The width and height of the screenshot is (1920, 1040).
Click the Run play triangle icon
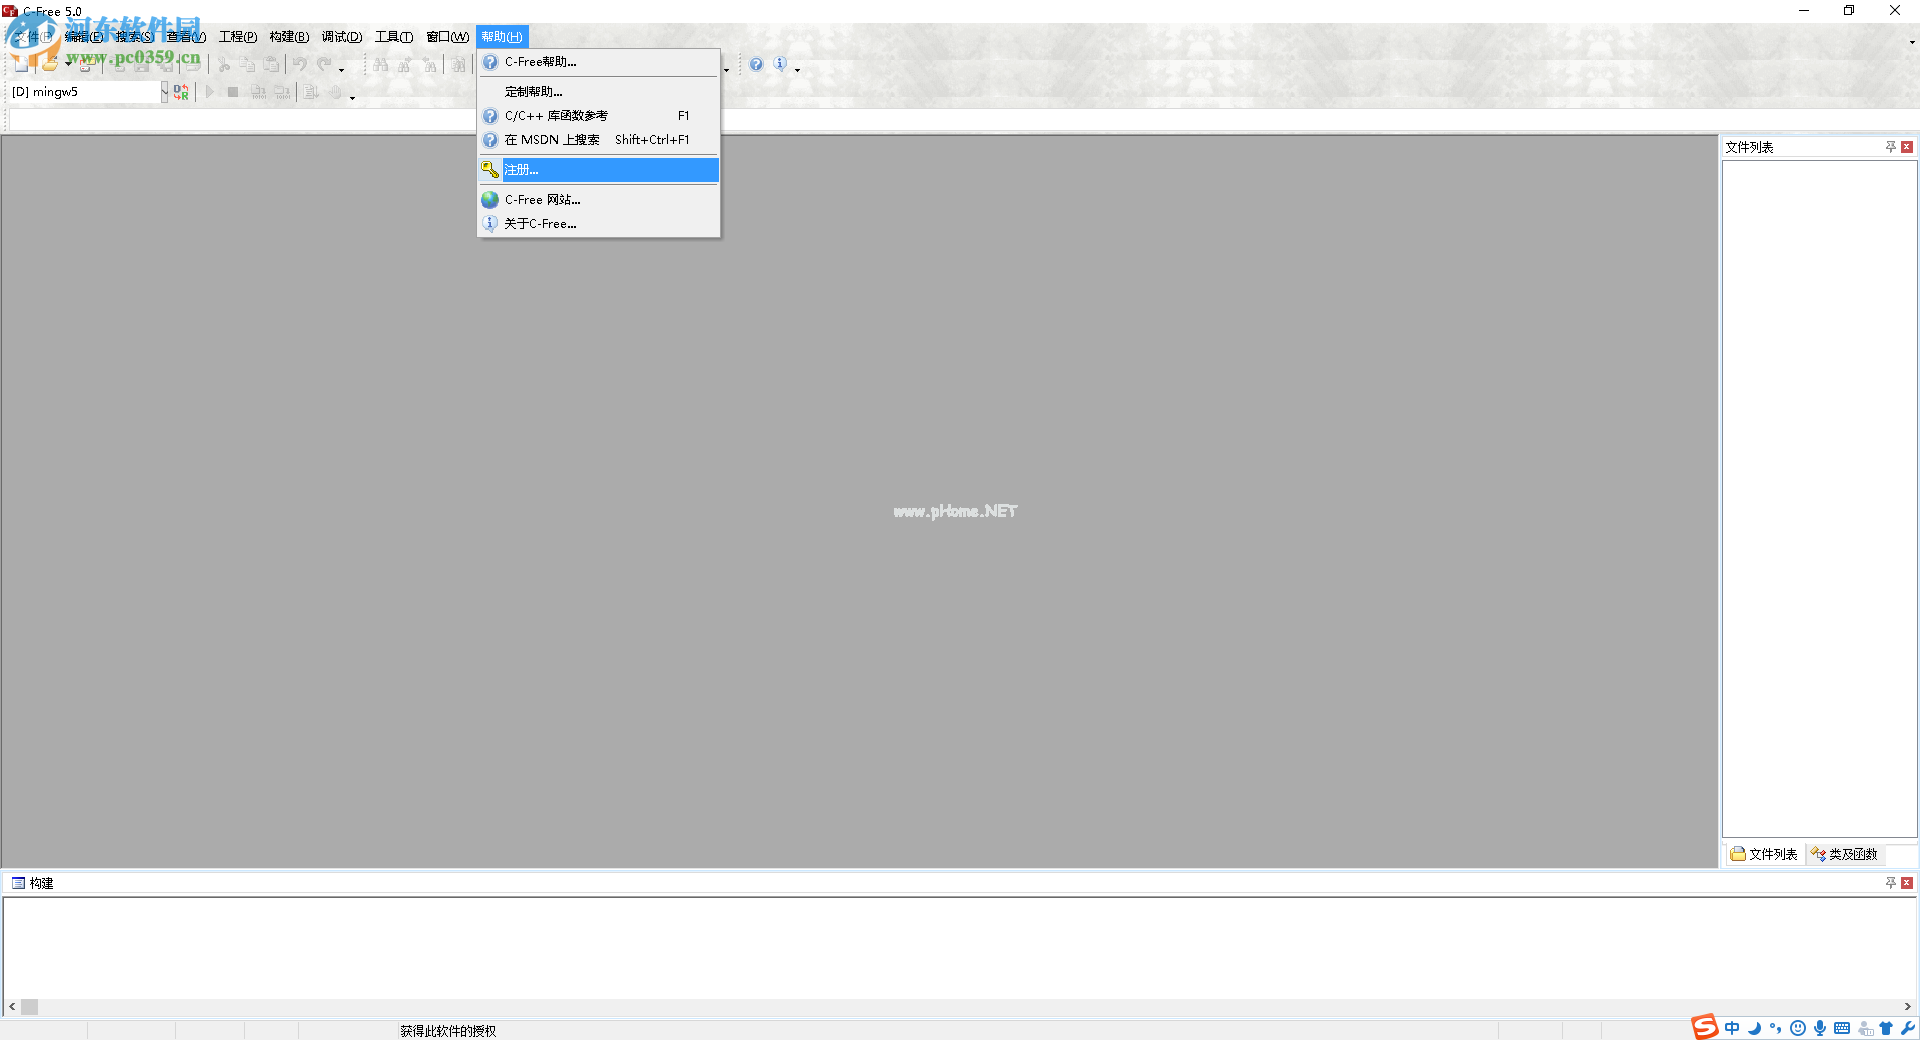pyautogui.click(x=210, y=92)
